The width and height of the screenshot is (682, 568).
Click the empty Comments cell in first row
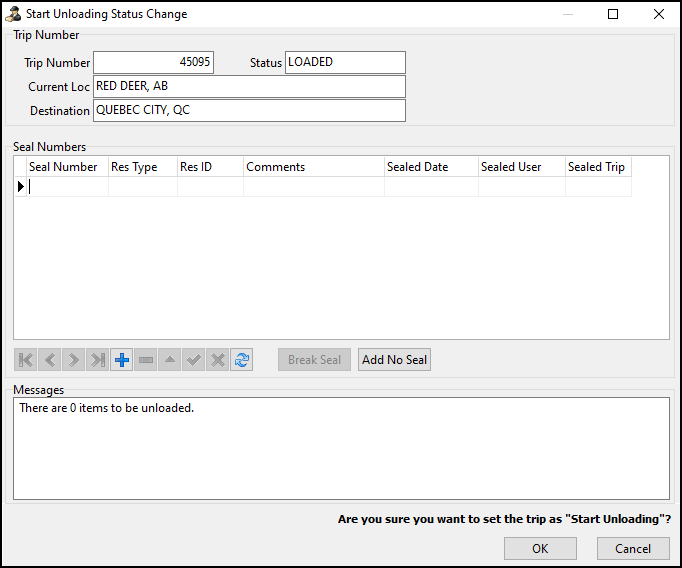[314, 187]
